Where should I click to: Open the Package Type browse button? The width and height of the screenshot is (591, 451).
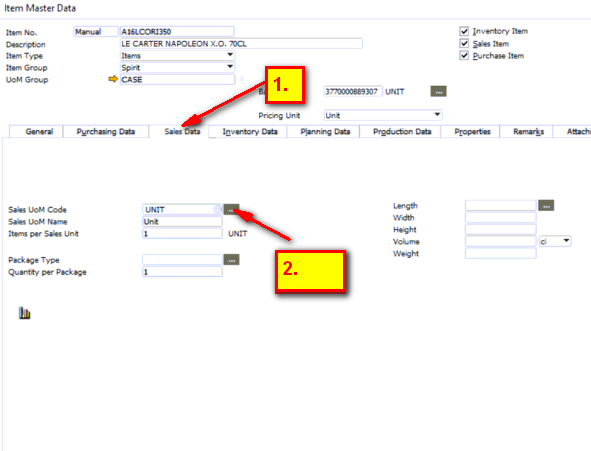(231, 260)
